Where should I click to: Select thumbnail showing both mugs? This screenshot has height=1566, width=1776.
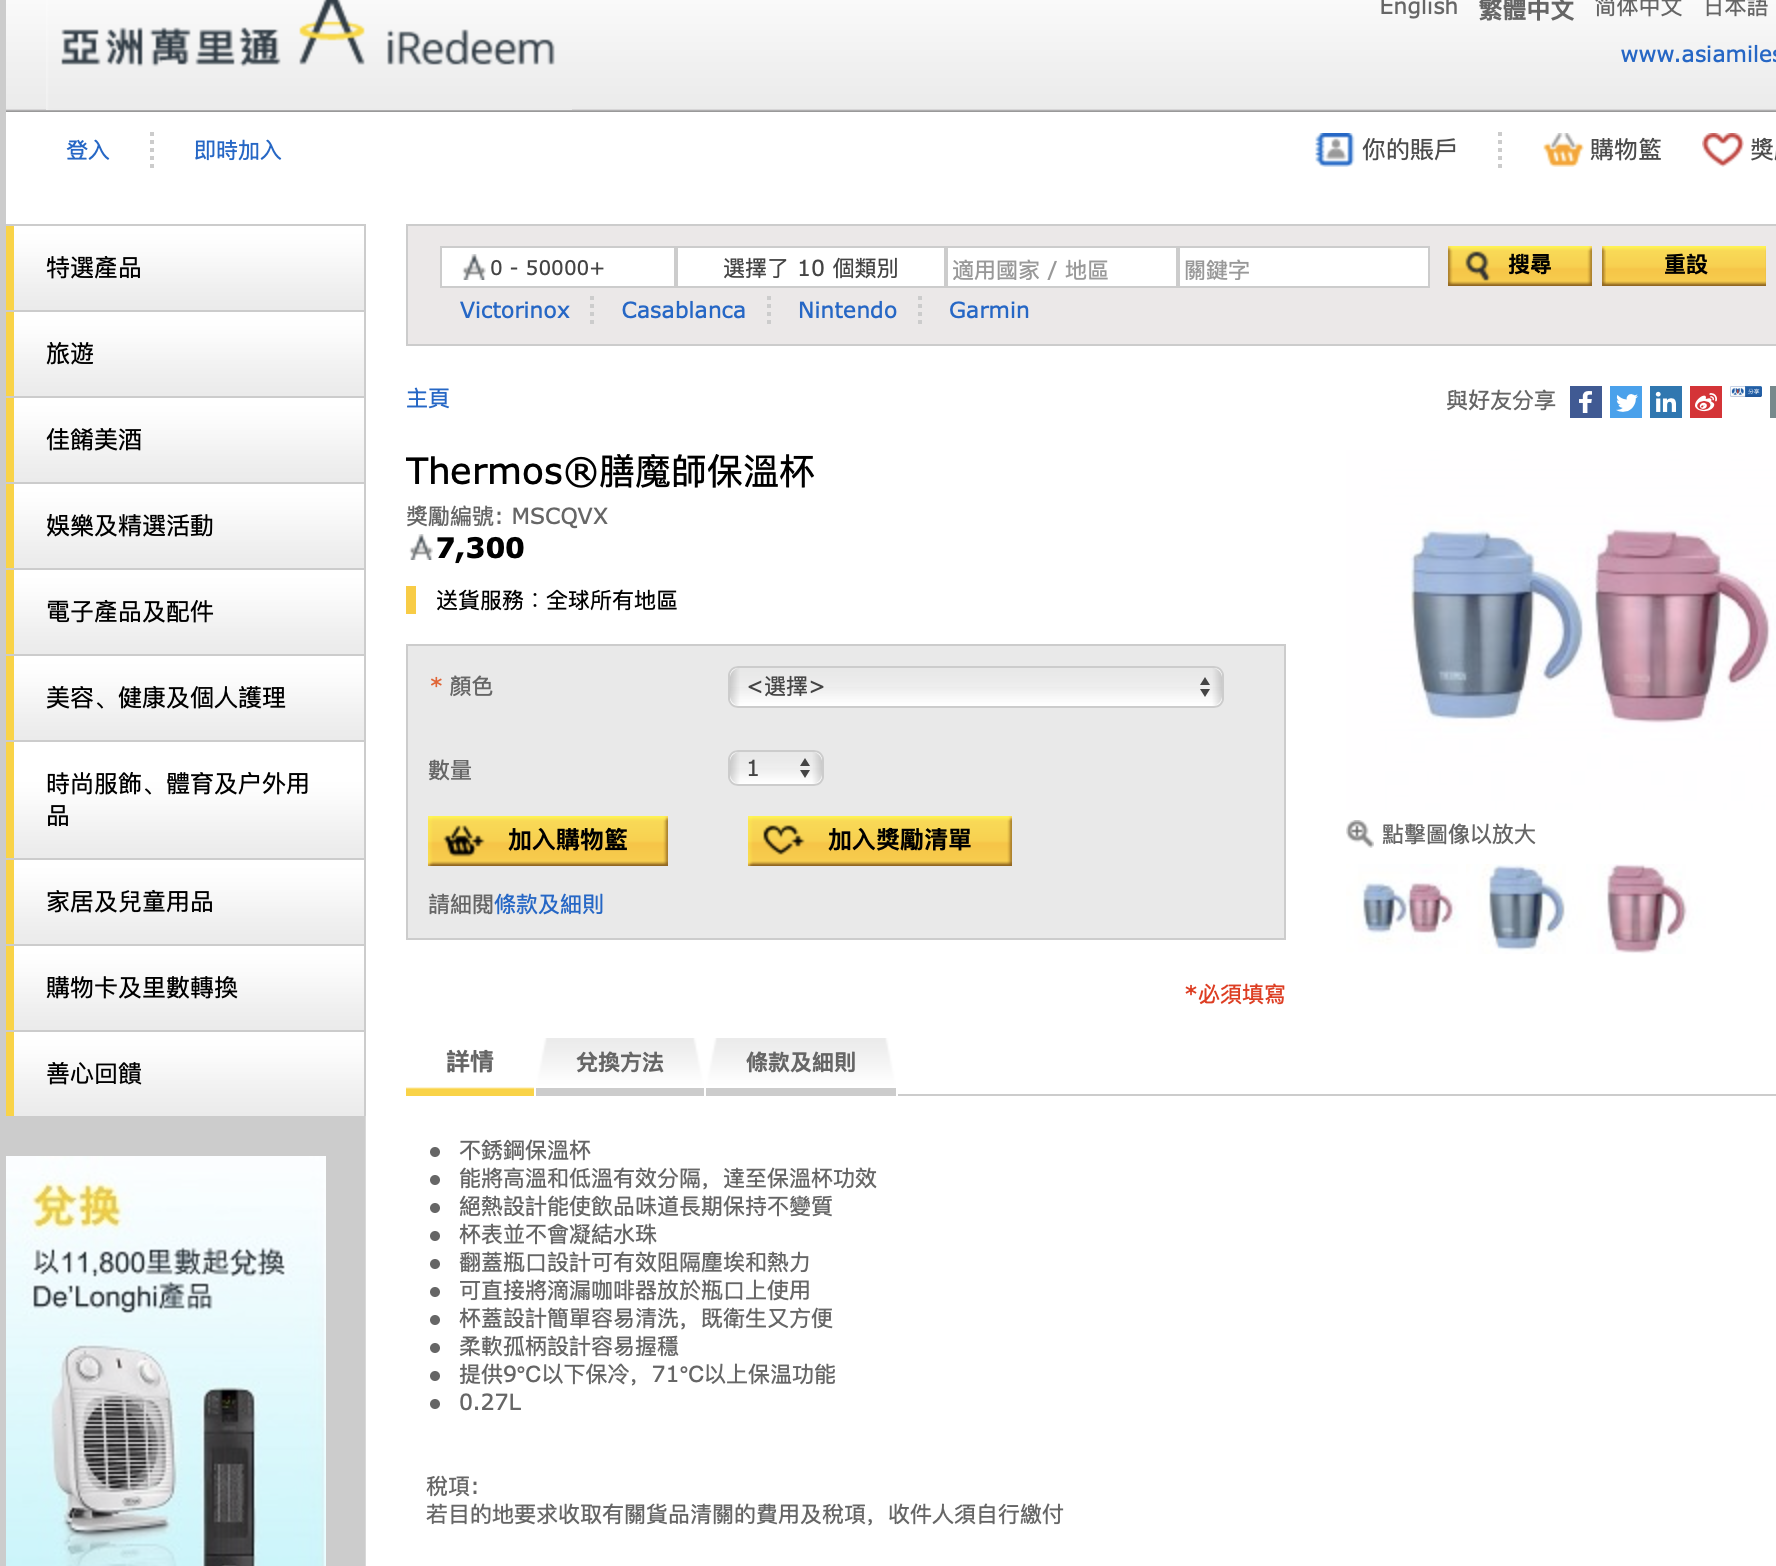[1408, 907]
